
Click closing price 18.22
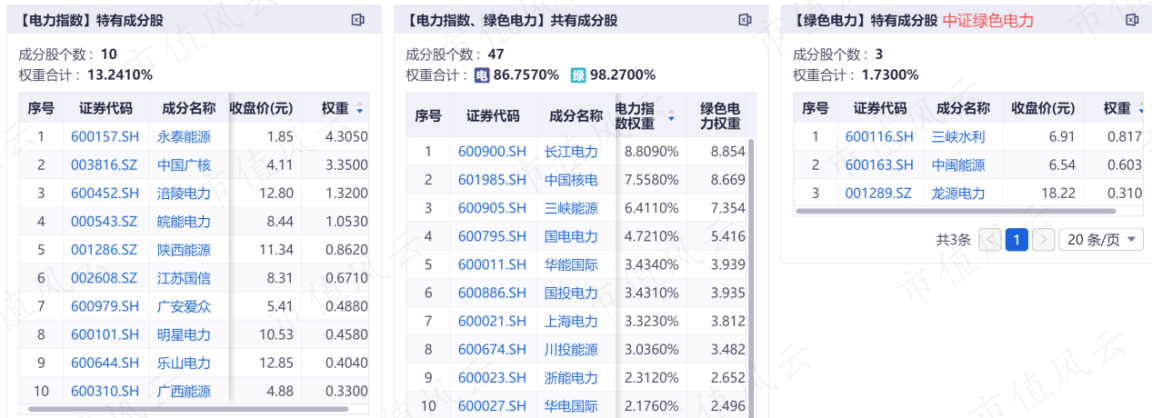pyautogui.click(x=1058, y=193)
